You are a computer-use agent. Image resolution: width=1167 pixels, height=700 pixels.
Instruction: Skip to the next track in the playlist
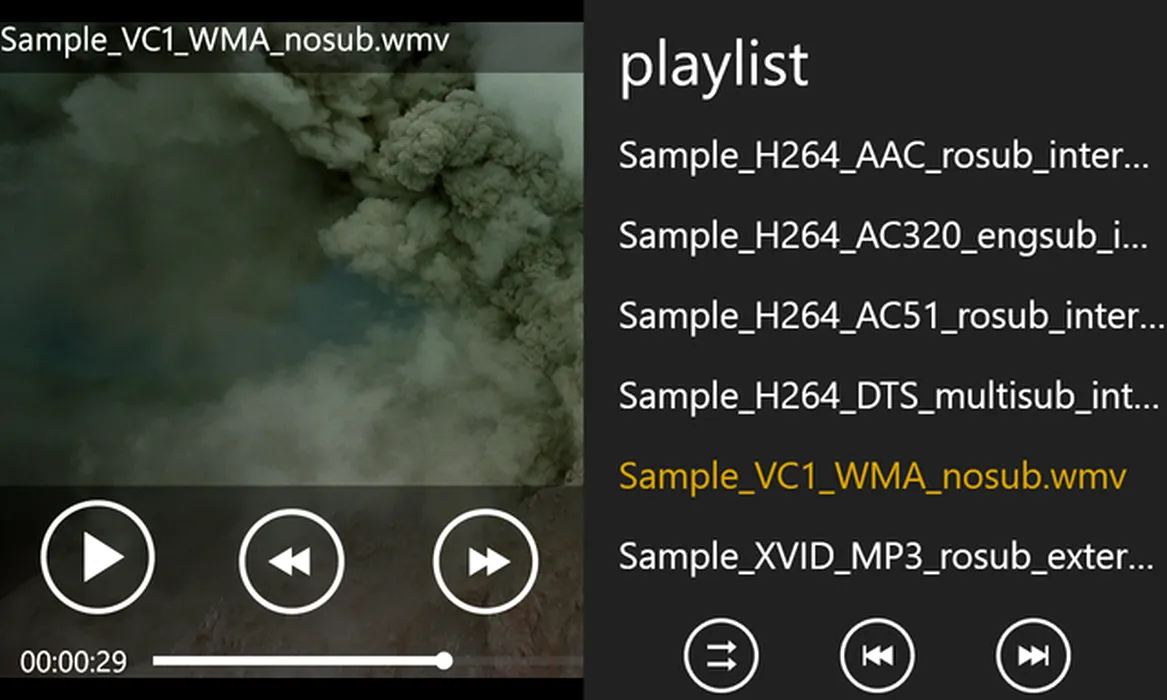tap(1033, 655)
